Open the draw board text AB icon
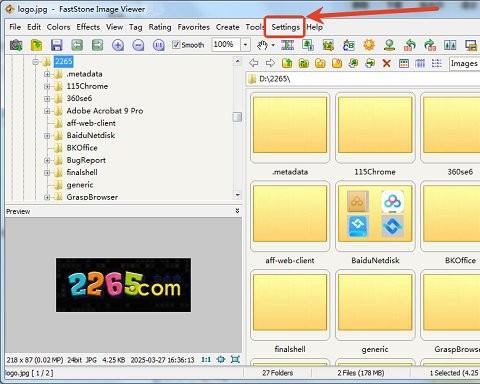Image resolution: width=480 pixels, height=384 pixels. coord(349,45)
